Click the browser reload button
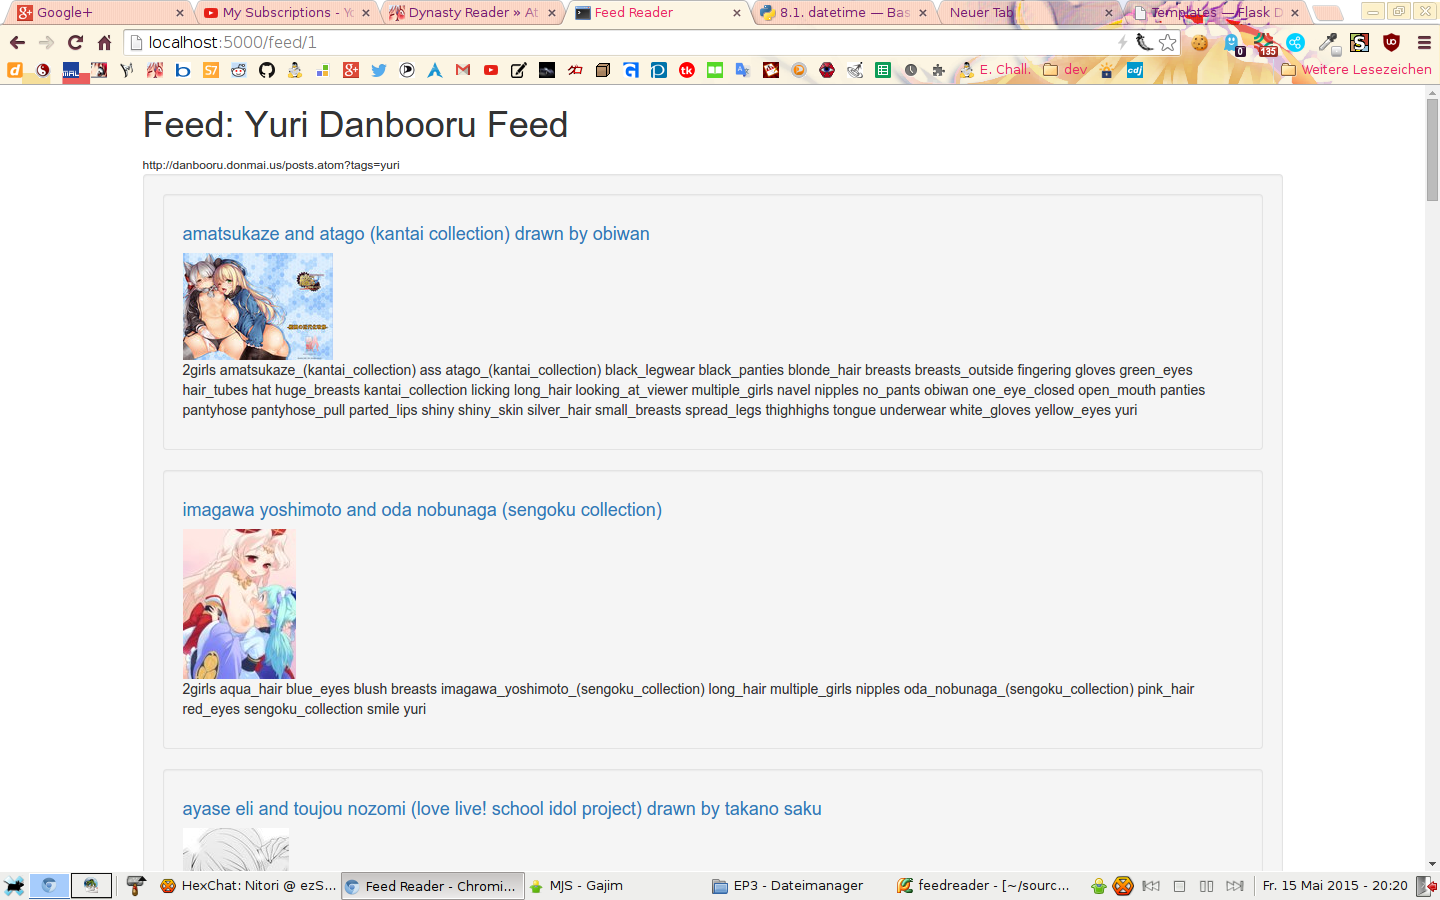The width and height of the screenshot is (1440, 900). pyautogui.click(x=75, y=42)
